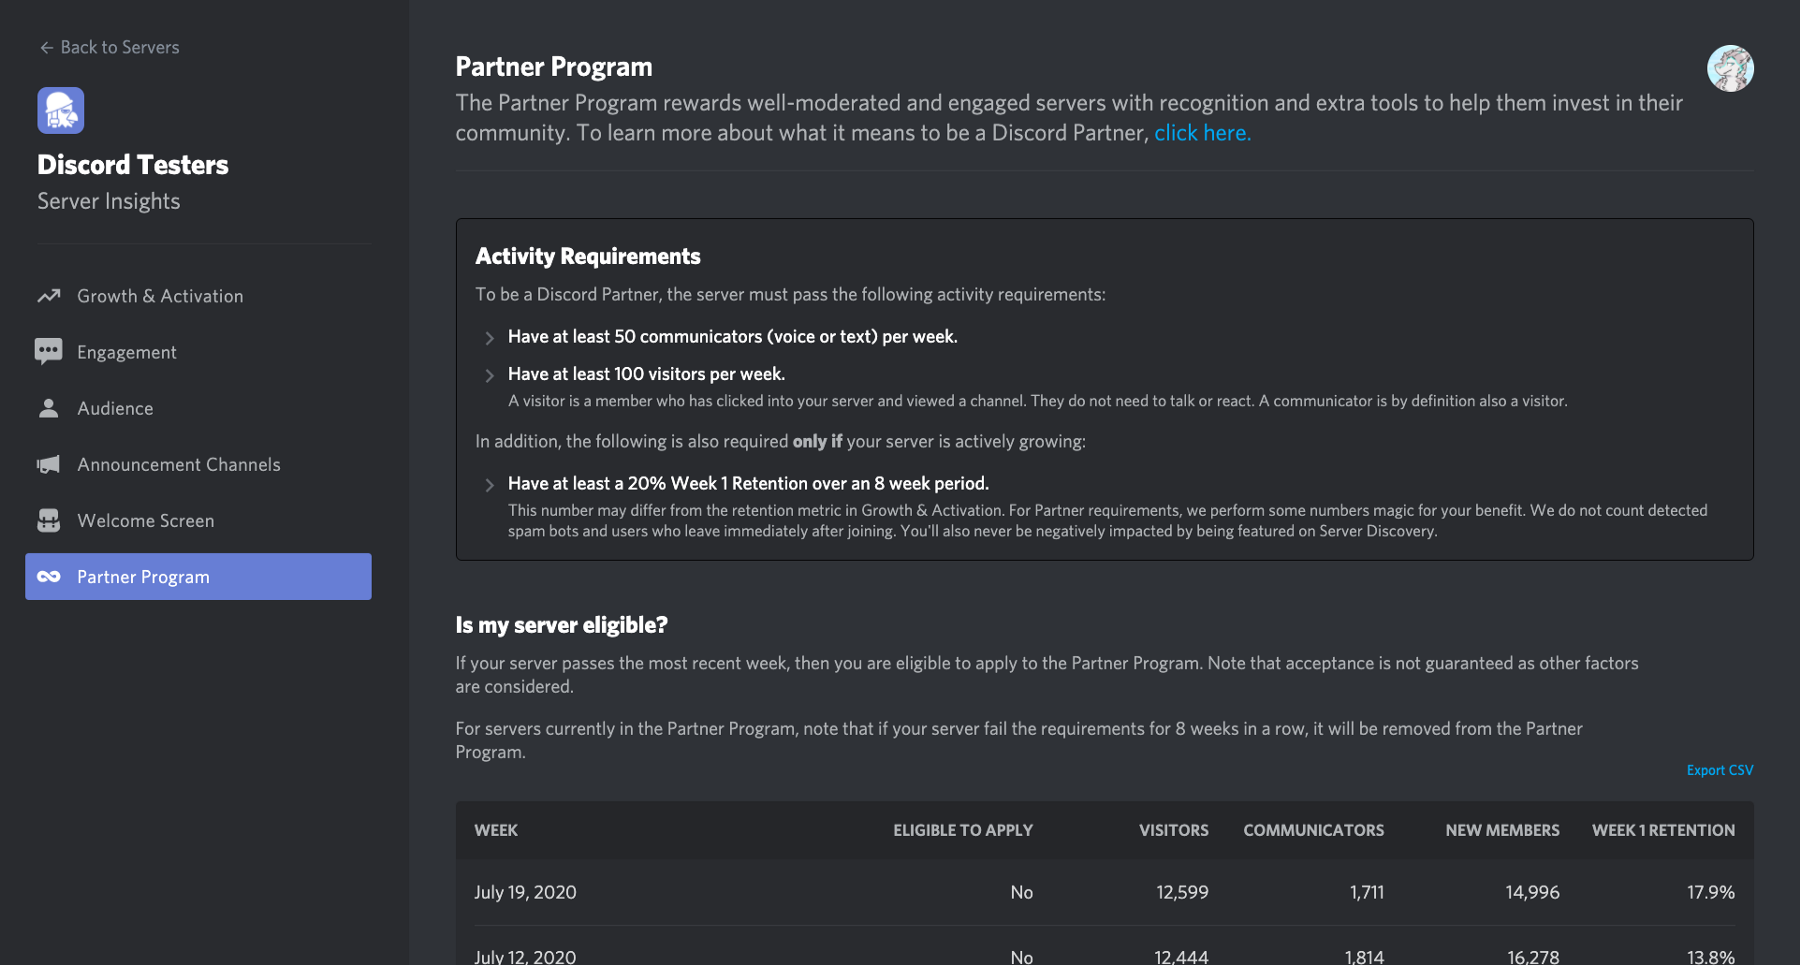Click the Growth & Activation chart icon
The height and width of the screenshot is (965, 1800).
coord(49,296)
